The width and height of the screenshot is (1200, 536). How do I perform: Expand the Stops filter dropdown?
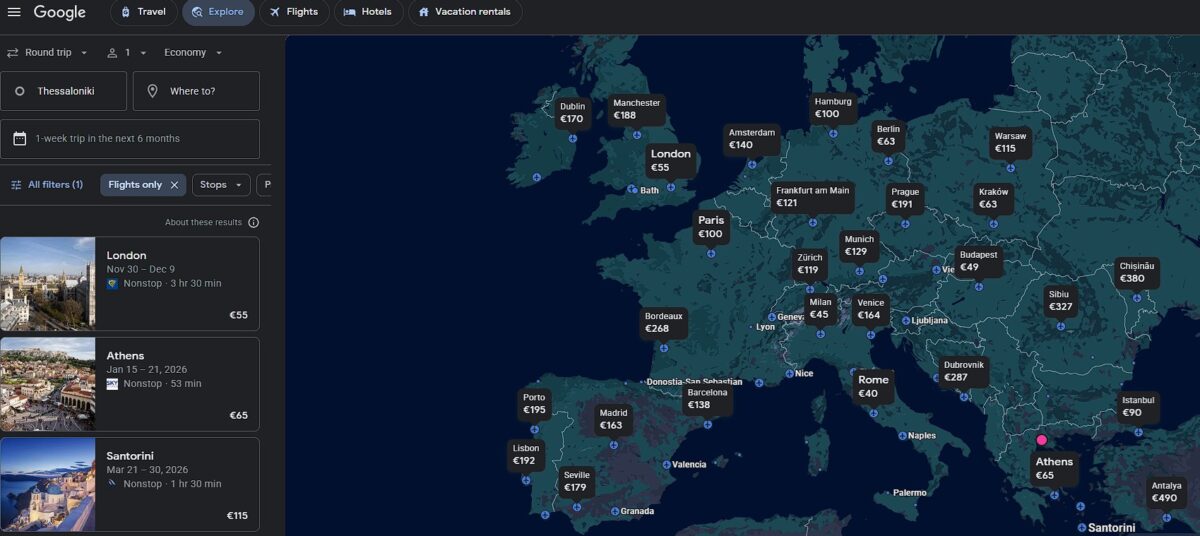coord(221,185)
